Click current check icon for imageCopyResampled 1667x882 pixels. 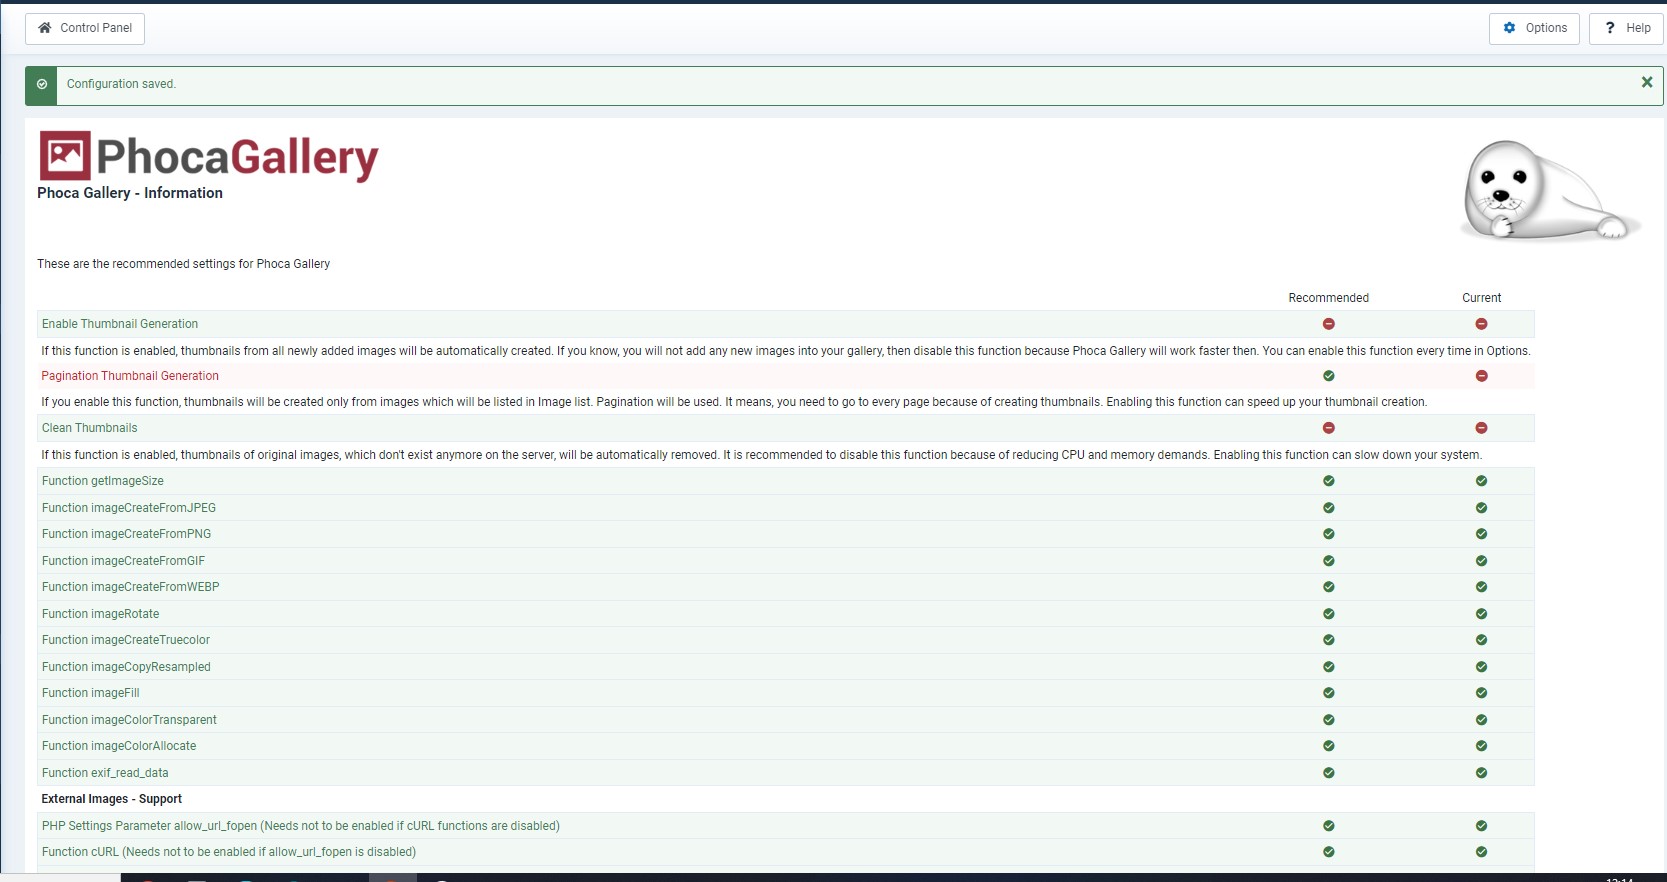pyautogui.click(x=1482, y=667)
